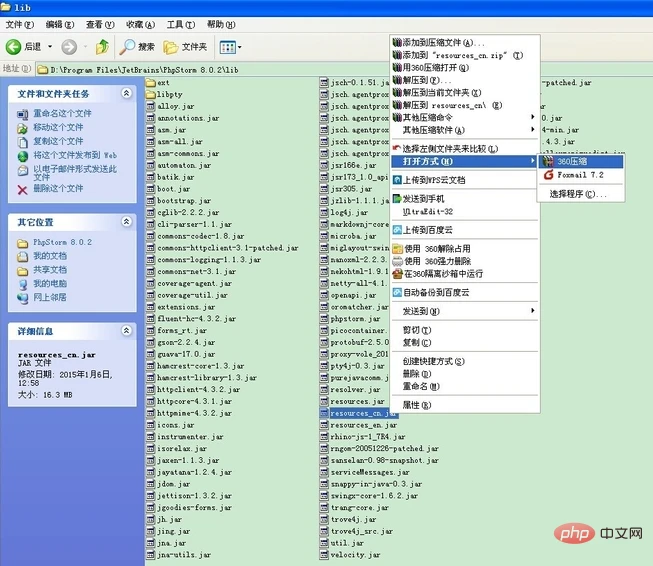
Task: Open 共享文档 in other places
Action: (x=50, y=269)
